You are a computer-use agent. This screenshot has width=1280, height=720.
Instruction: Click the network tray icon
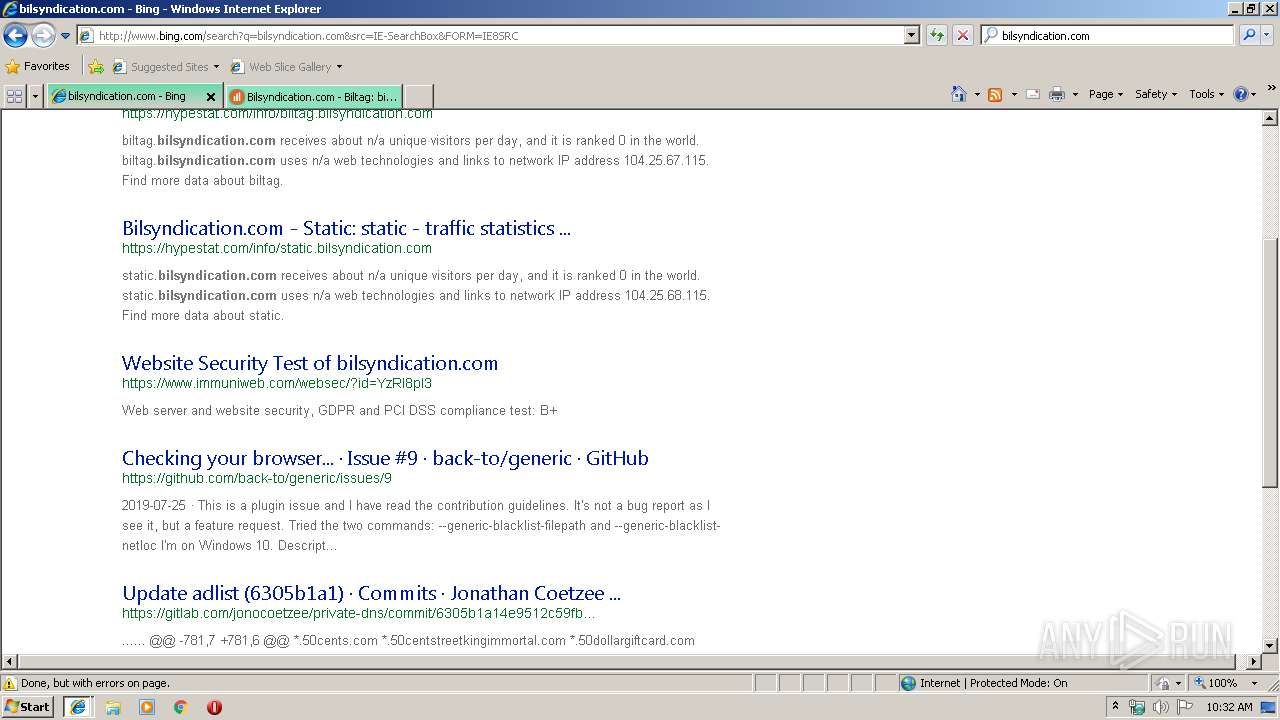tap(1137, 707)
